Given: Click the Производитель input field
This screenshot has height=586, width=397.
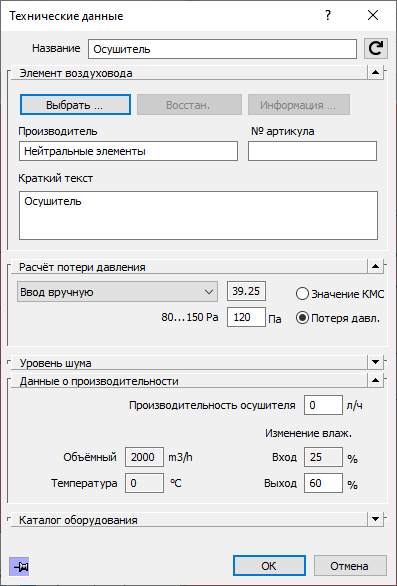Looking at the screenshot, I should tap(128, 151).
